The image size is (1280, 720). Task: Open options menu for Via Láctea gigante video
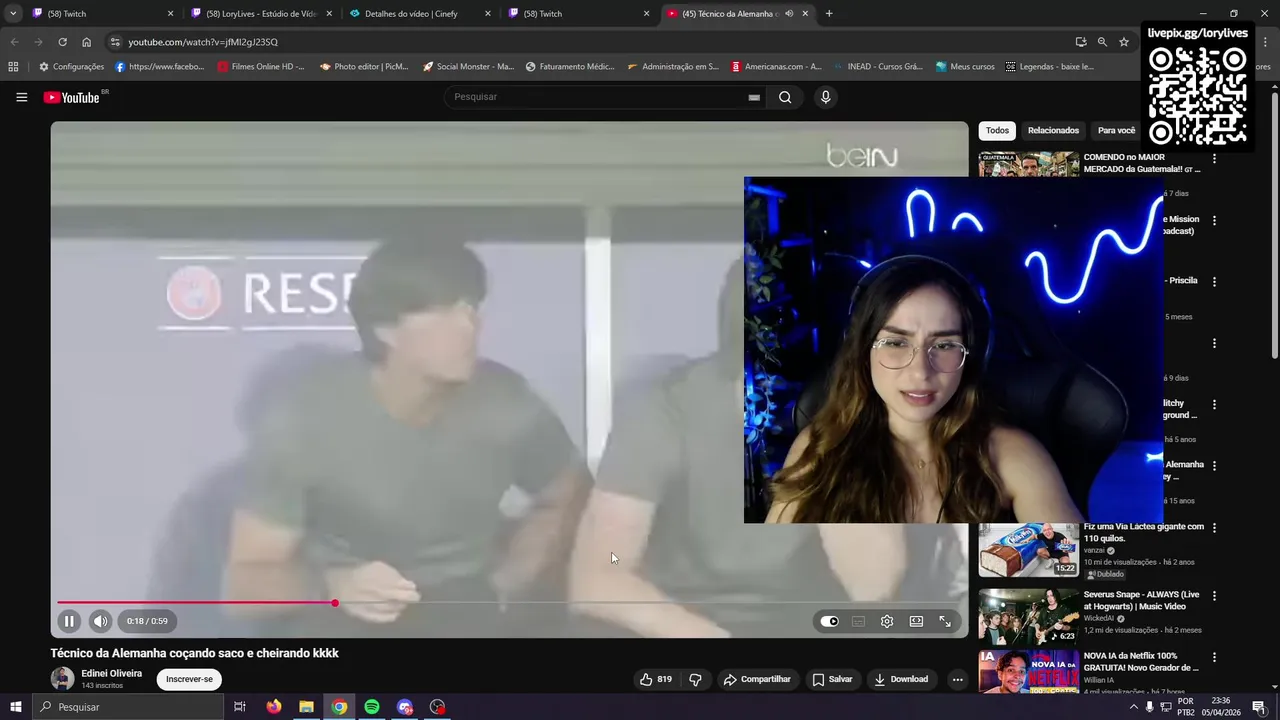[1215, 528]
